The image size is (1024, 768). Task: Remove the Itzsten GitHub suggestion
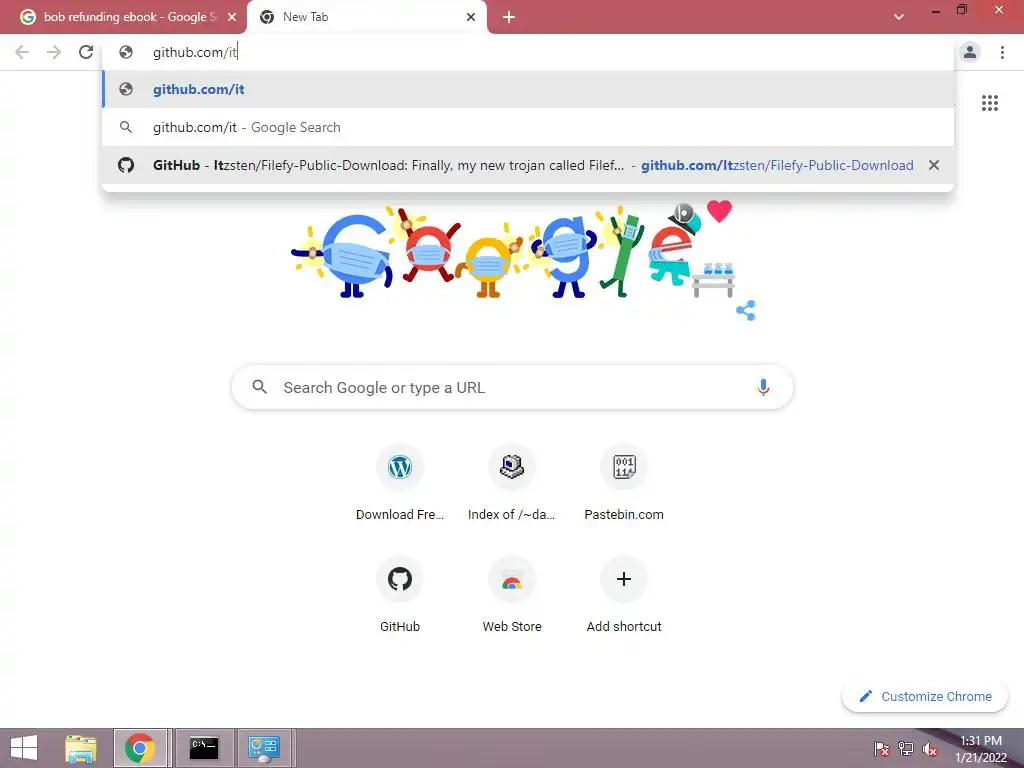[934, 165]
